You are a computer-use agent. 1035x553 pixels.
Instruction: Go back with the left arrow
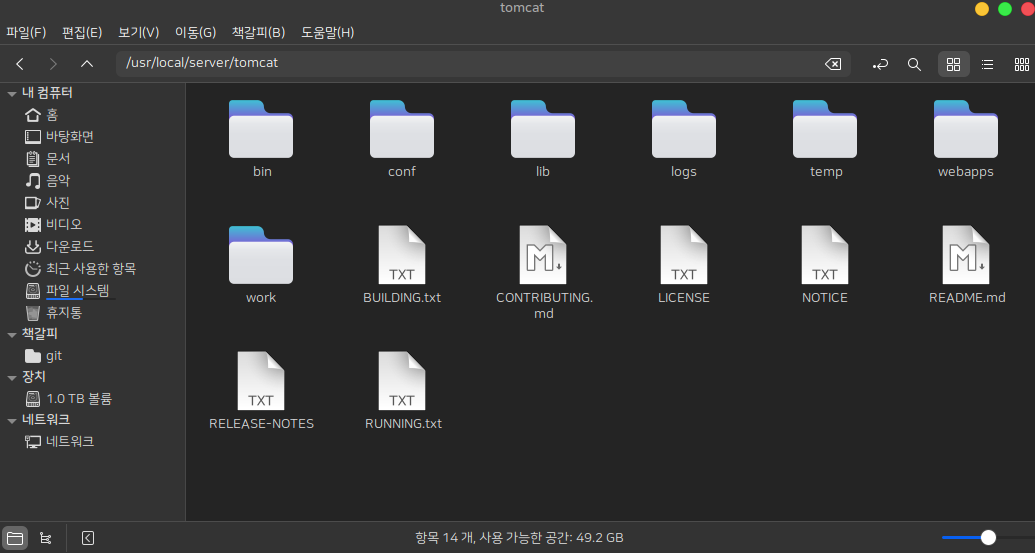click(x=20, y=64)
